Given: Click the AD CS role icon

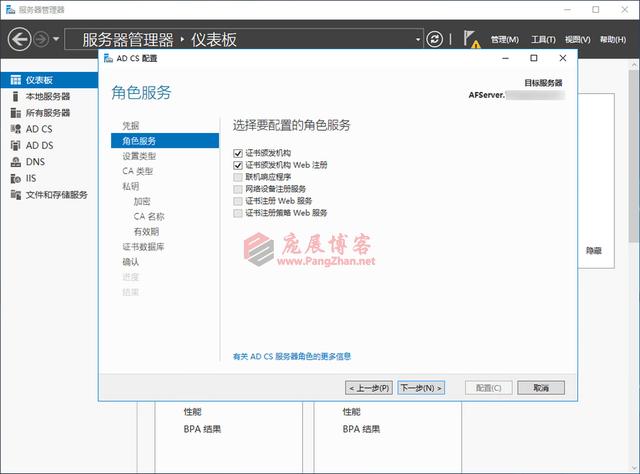Looking at the screenshot, I should pyautogui.click(x=16, y=129).
